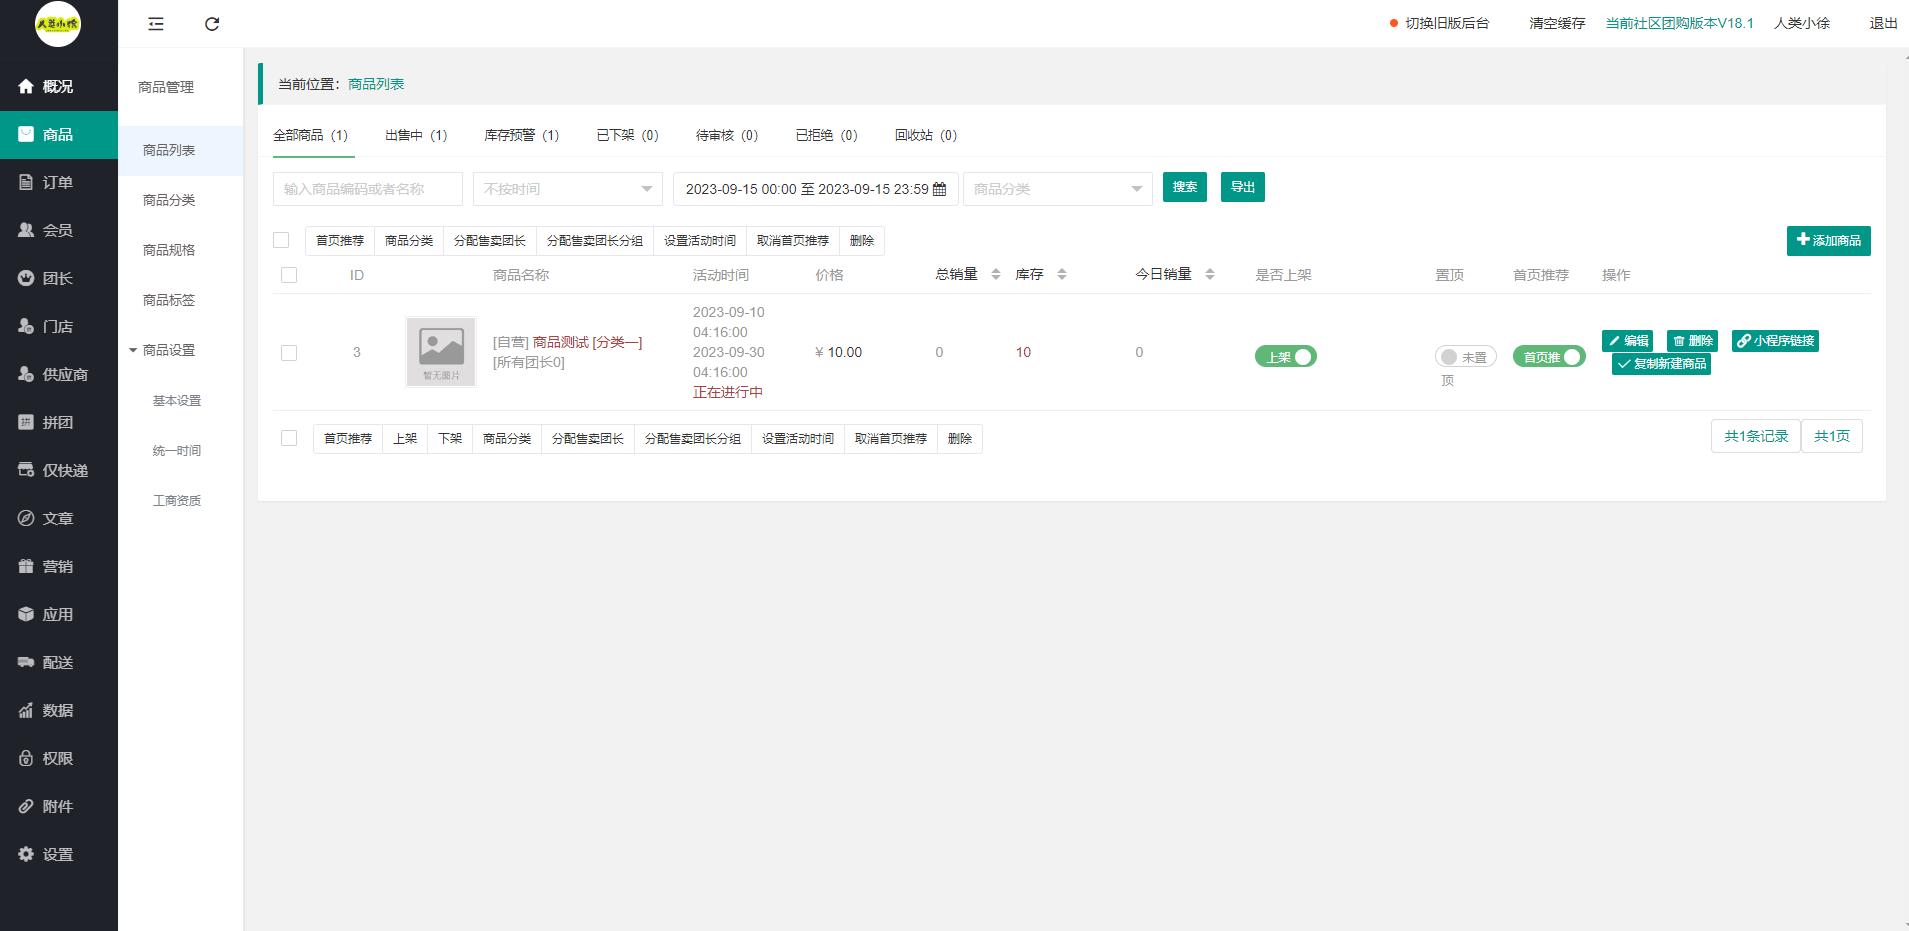
Task: Open the 概况 overview home icon
Action: click(x=26, y=87)
